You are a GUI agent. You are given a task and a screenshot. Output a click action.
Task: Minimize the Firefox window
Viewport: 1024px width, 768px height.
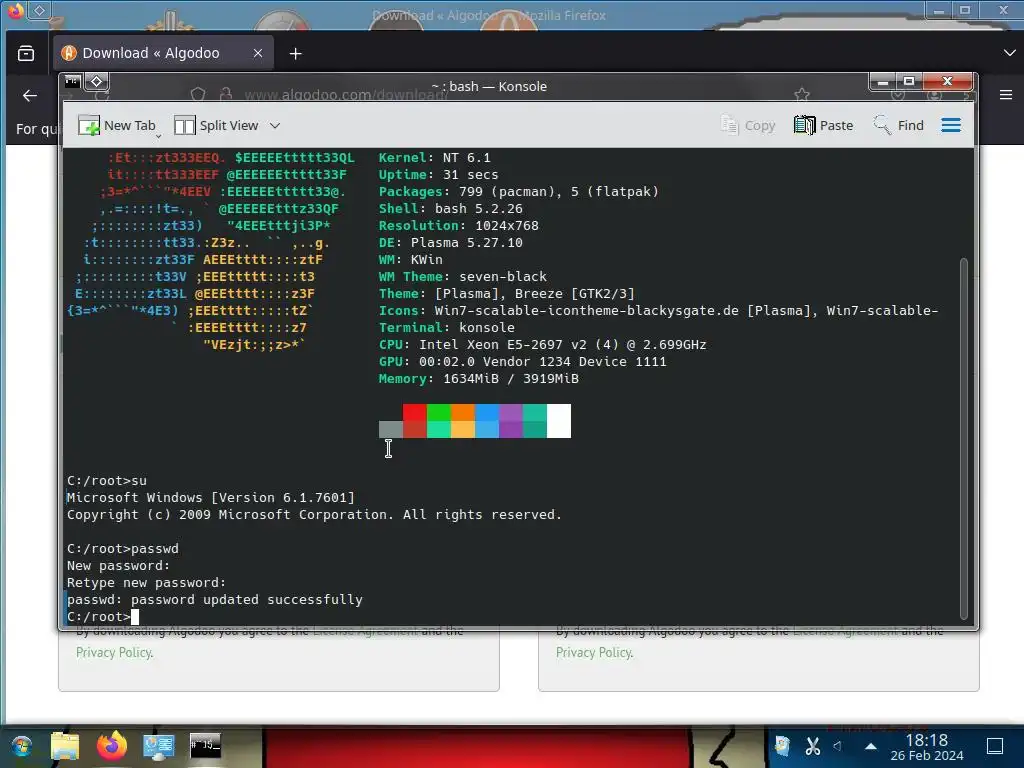[x=939, y=10]
